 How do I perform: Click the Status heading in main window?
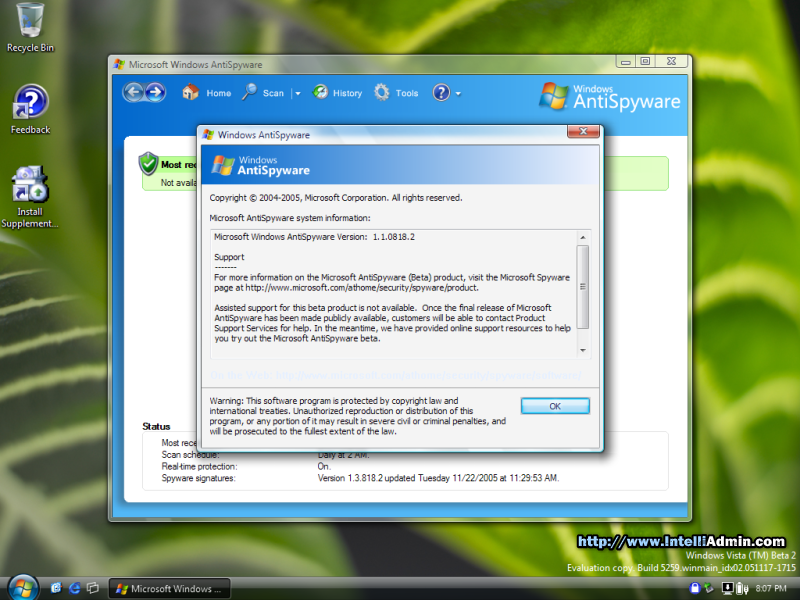pyautogui.click(x=156, y=427)
